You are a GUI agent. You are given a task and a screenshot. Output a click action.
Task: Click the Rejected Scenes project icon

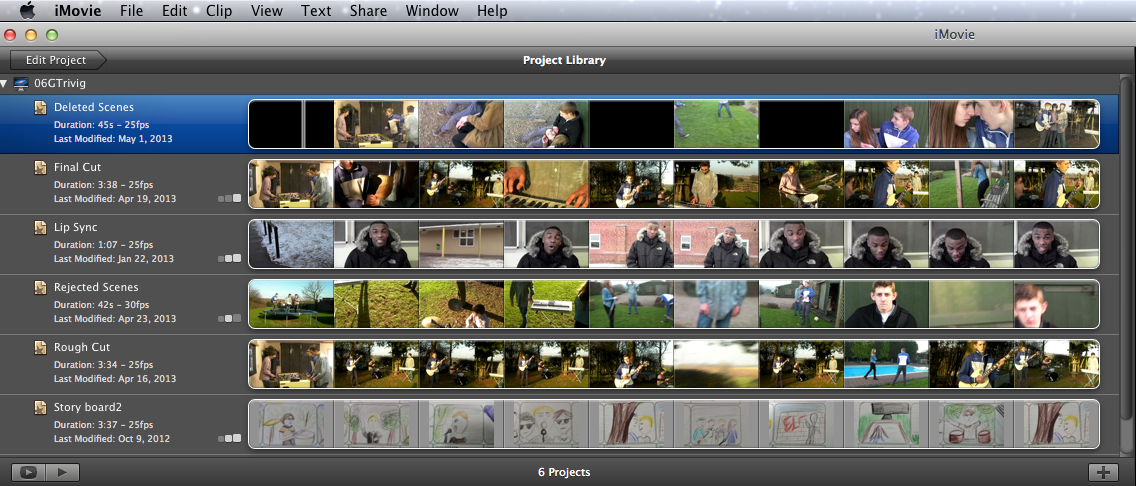pyautogui.click(x=41, y=288)
